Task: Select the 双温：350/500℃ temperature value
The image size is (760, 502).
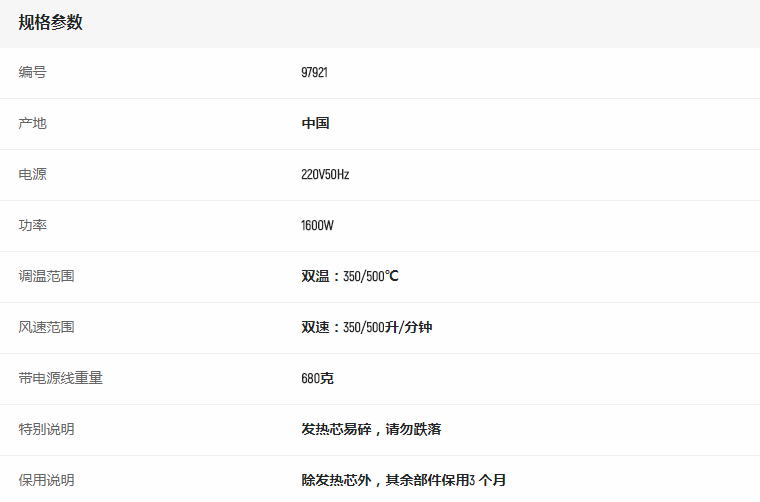Action: (350, 277)
